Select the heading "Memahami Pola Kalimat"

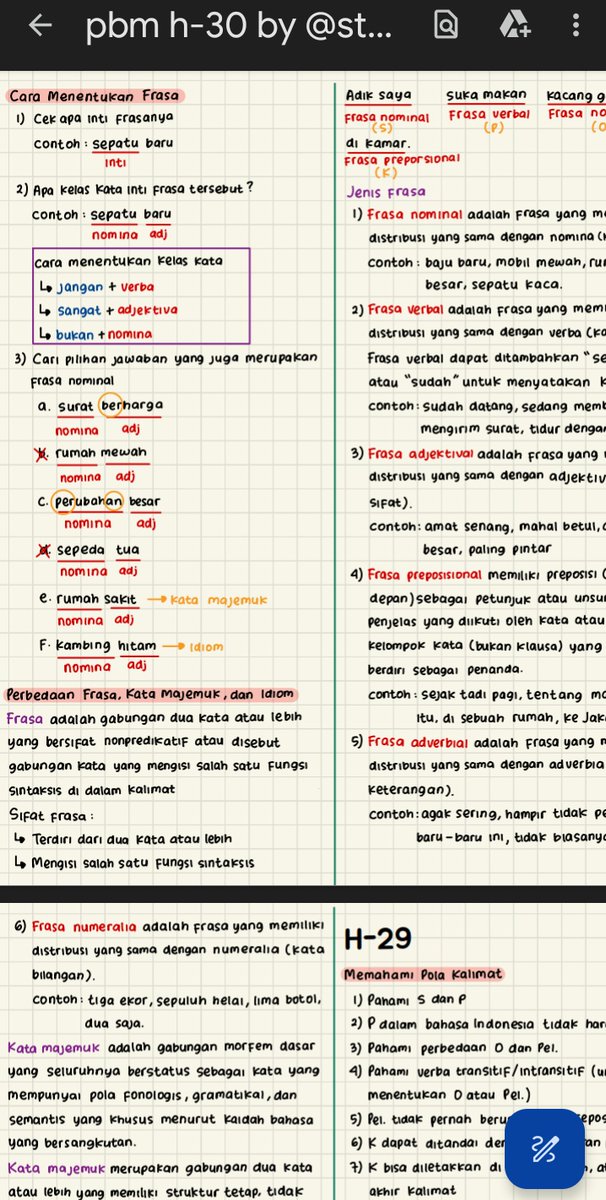pos(423,974)
